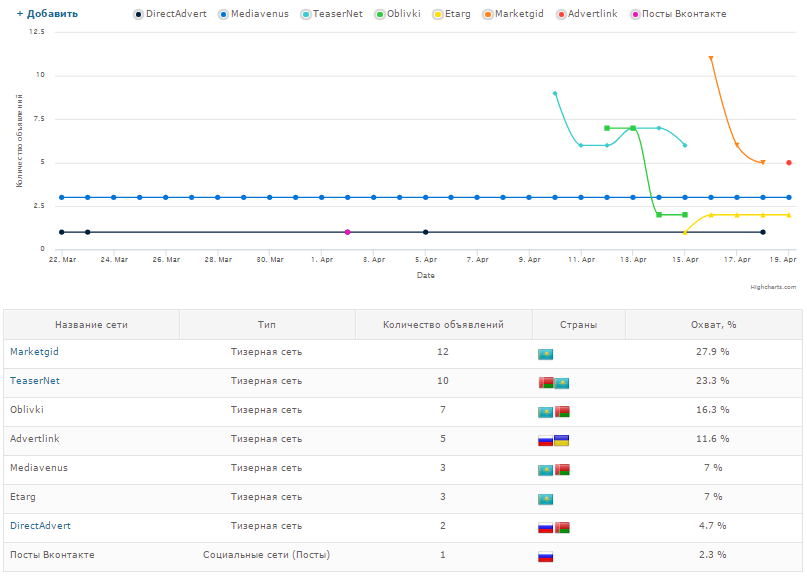Pick the Belarus flag in the Mediavenus row
Viewport: 807px width, 577px height.
[562, 469]
